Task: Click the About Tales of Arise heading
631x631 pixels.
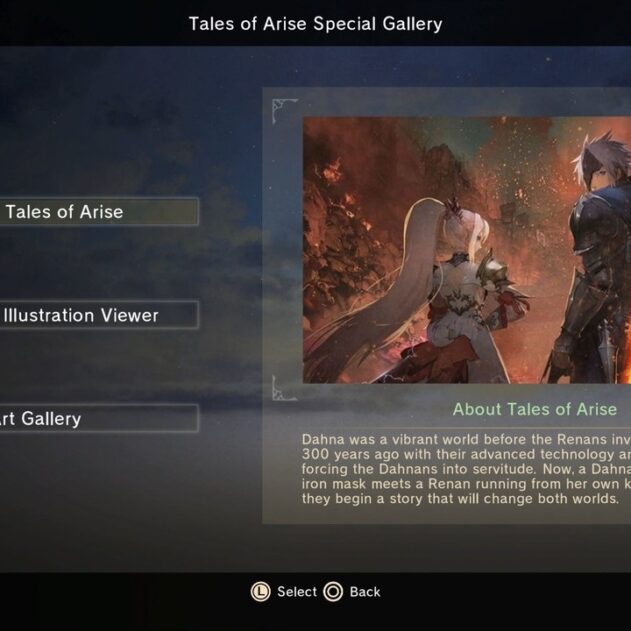Action: point(534,409)
